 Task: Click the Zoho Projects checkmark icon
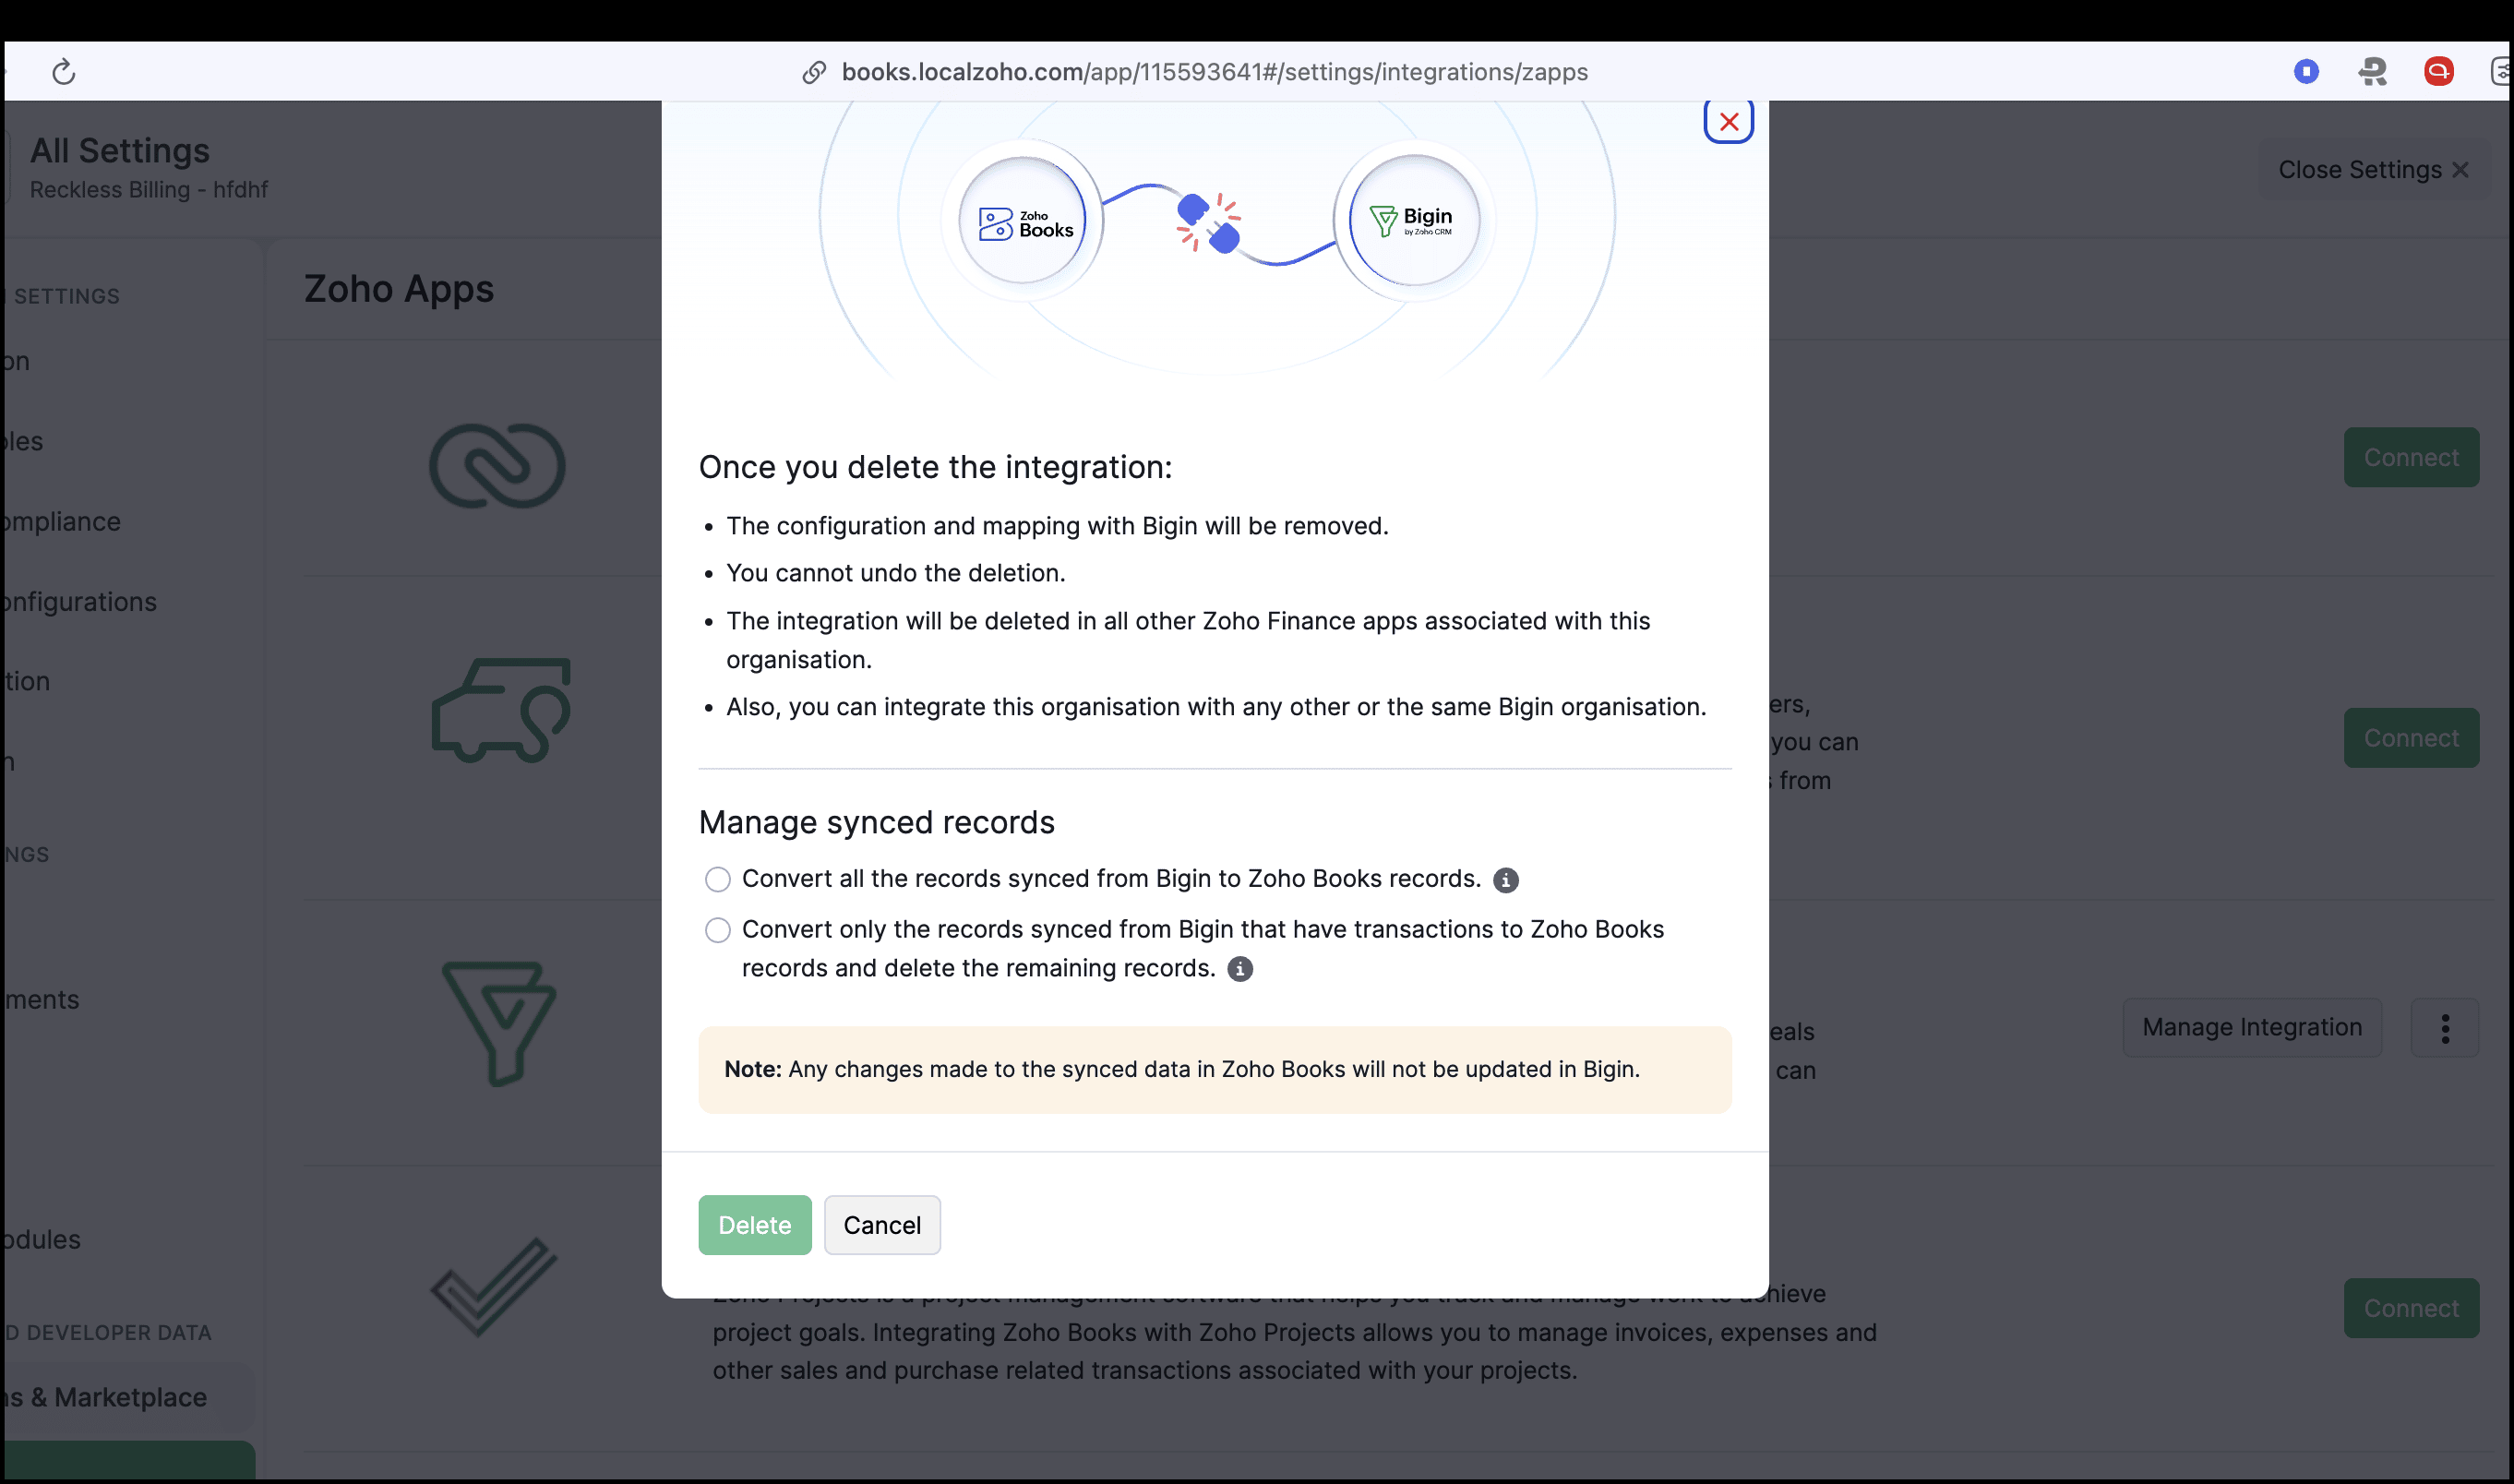[493, 1287]
